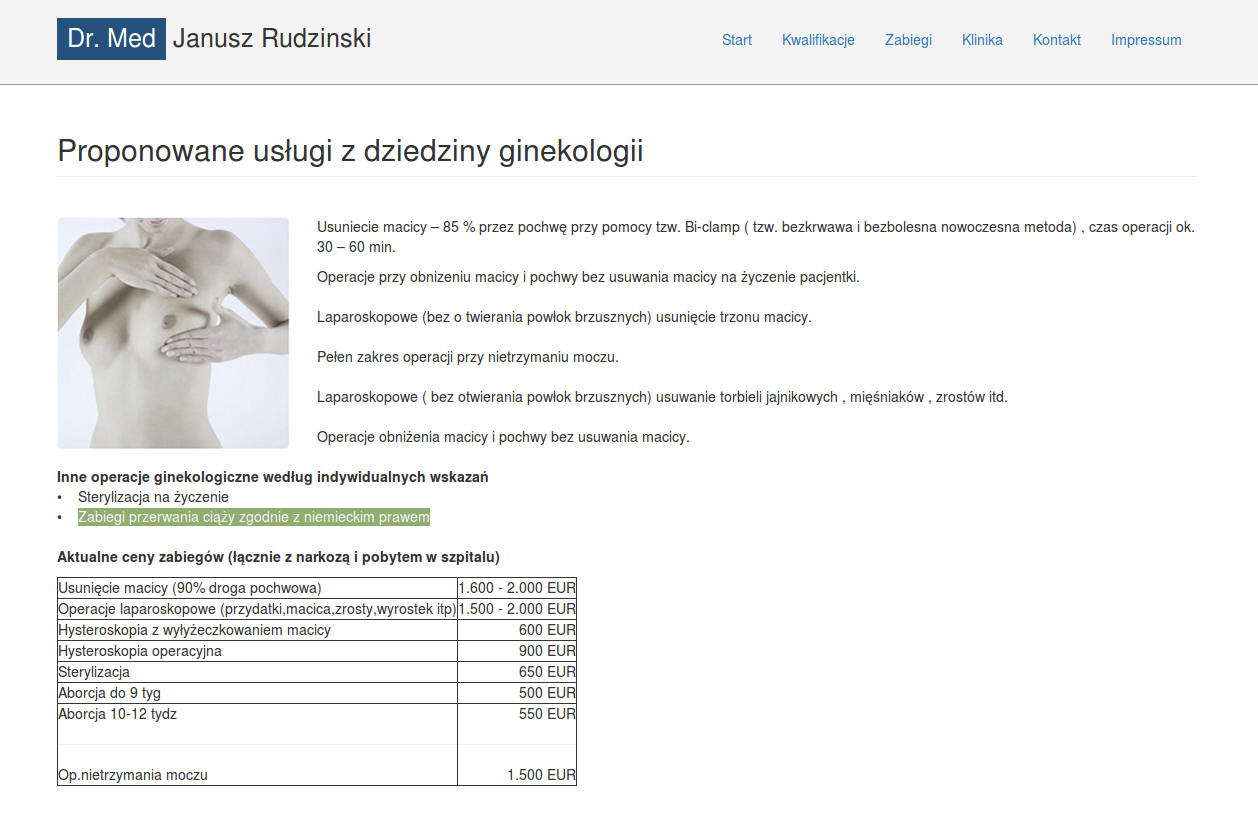
Task: Click the Impressum link
Action: tap(1146, 40)
